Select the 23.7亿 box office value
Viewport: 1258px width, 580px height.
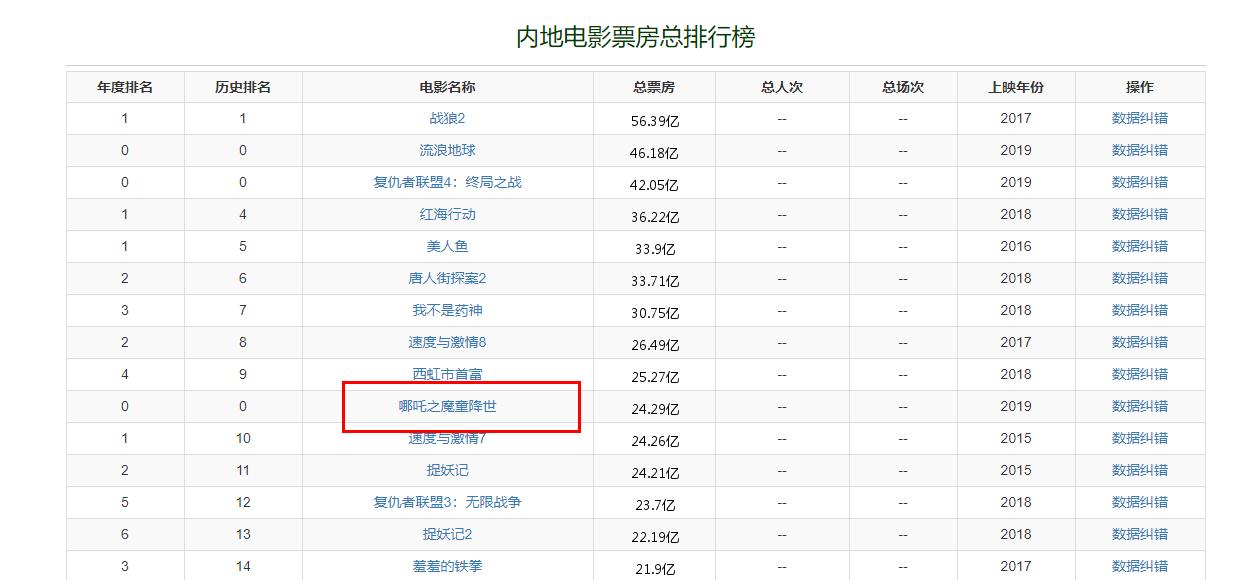pos(655,505)
